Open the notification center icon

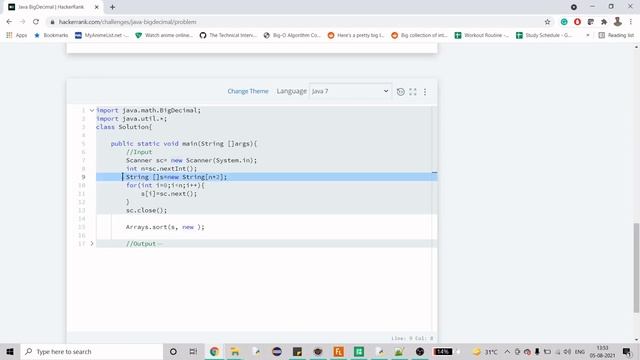click(x=627, y=351)
